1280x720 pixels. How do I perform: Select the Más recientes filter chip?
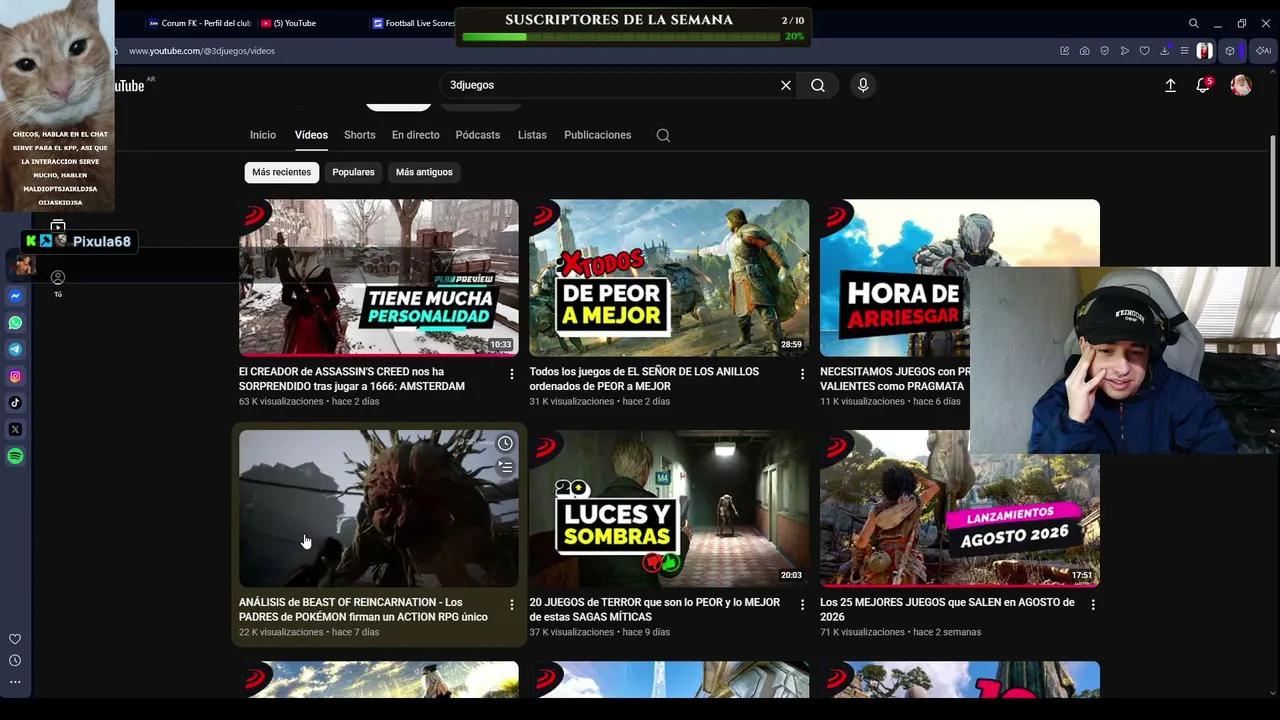tap(281, 172)
